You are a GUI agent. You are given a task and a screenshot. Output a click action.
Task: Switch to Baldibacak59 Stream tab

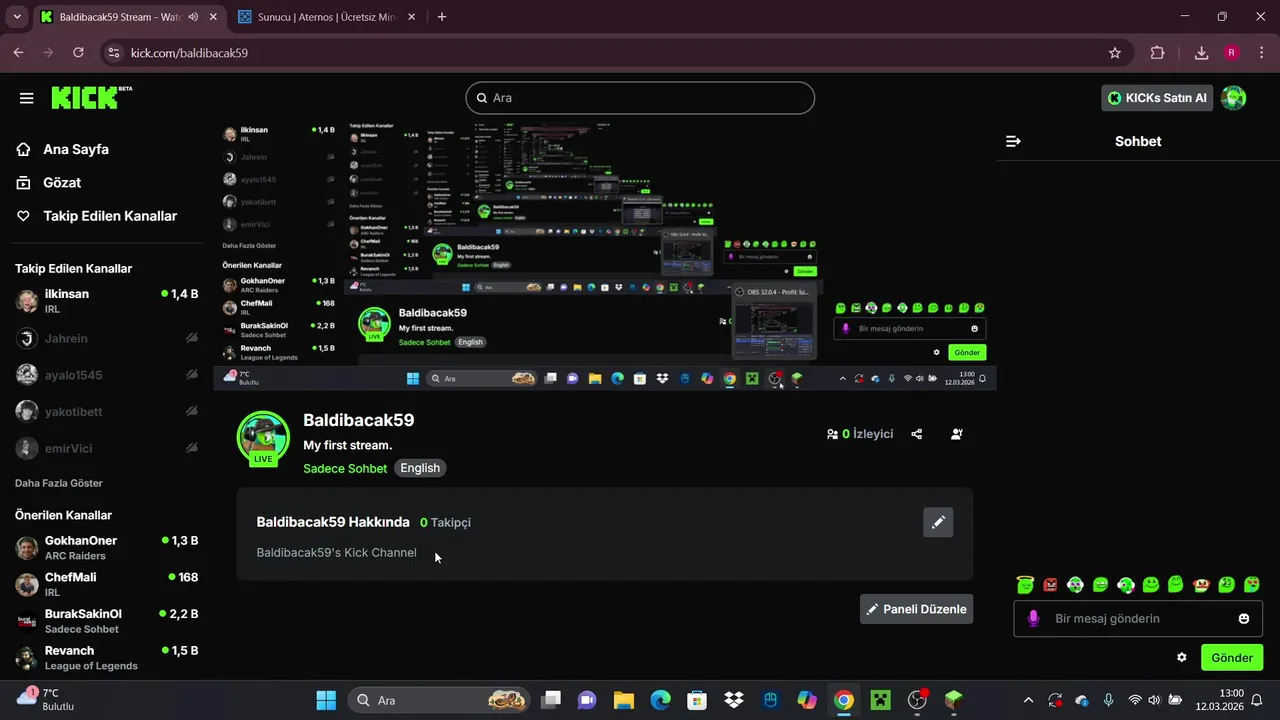click(117, 17)
